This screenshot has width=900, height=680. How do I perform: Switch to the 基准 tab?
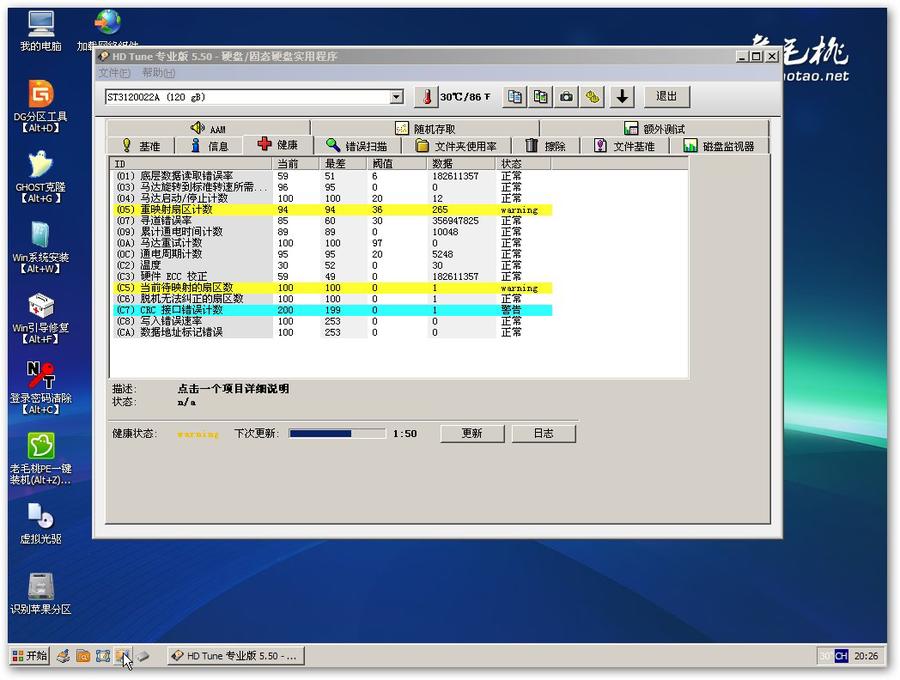[x=141, y=146]
